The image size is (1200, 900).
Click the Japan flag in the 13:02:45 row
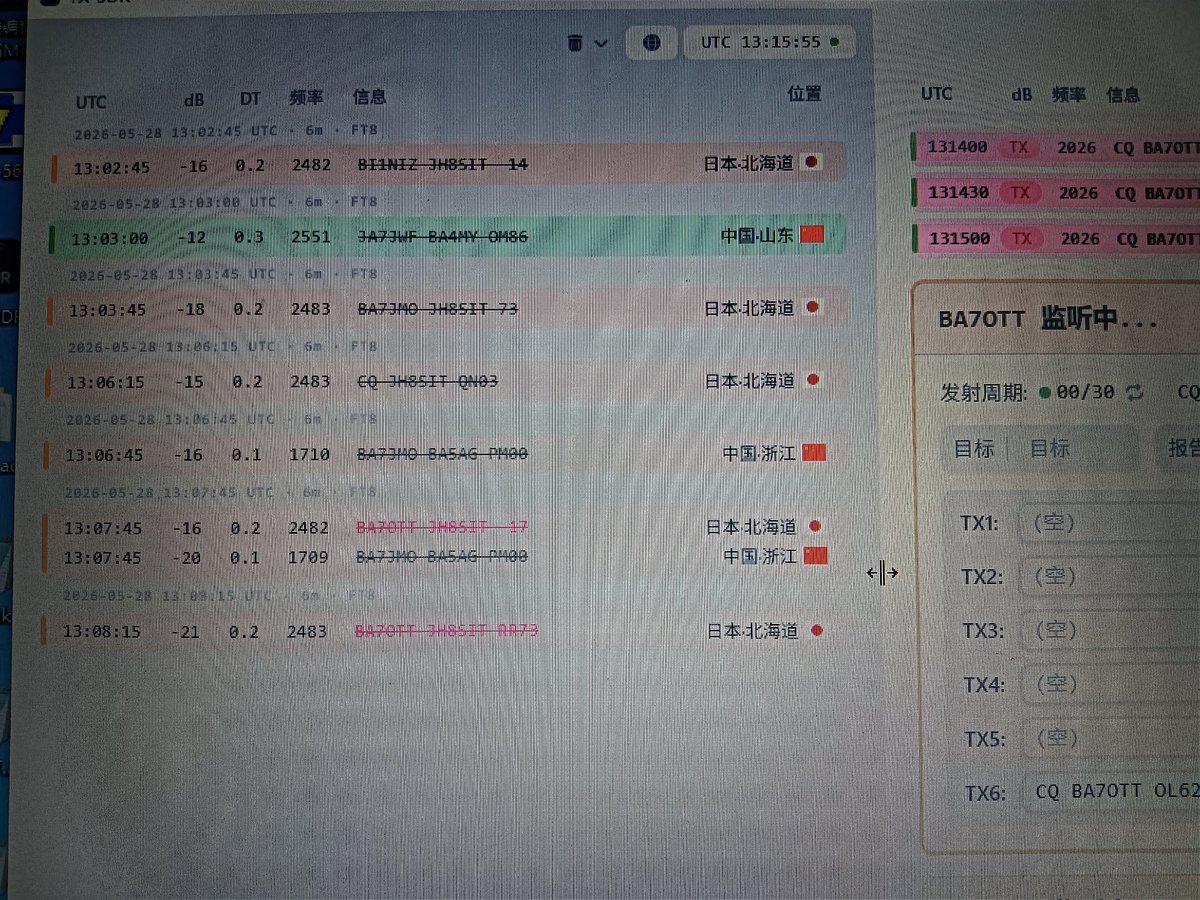coord(812,162)
